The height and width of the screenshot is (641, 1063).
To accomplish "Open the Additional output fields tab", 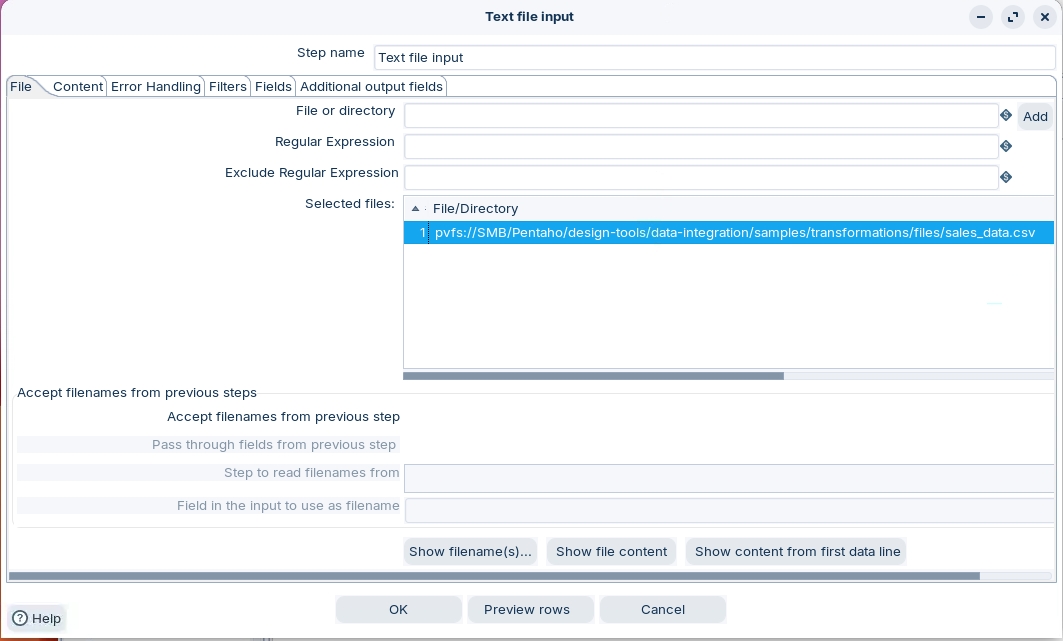I will pos(371,87).
